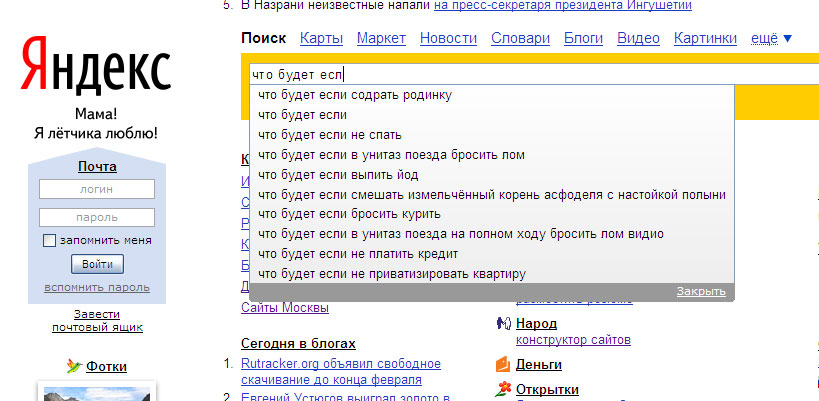
Task: Click the вспомнить пароль link
Action: [97, 288]
